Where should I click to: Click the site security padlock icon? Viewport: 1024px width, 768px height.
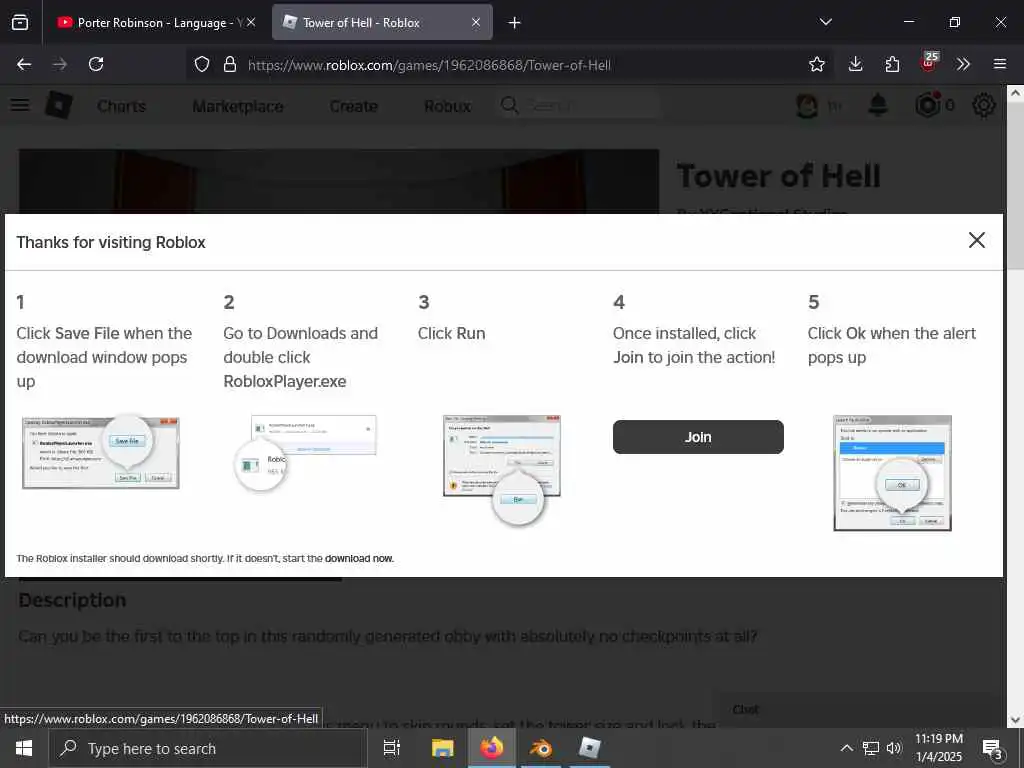230,64
